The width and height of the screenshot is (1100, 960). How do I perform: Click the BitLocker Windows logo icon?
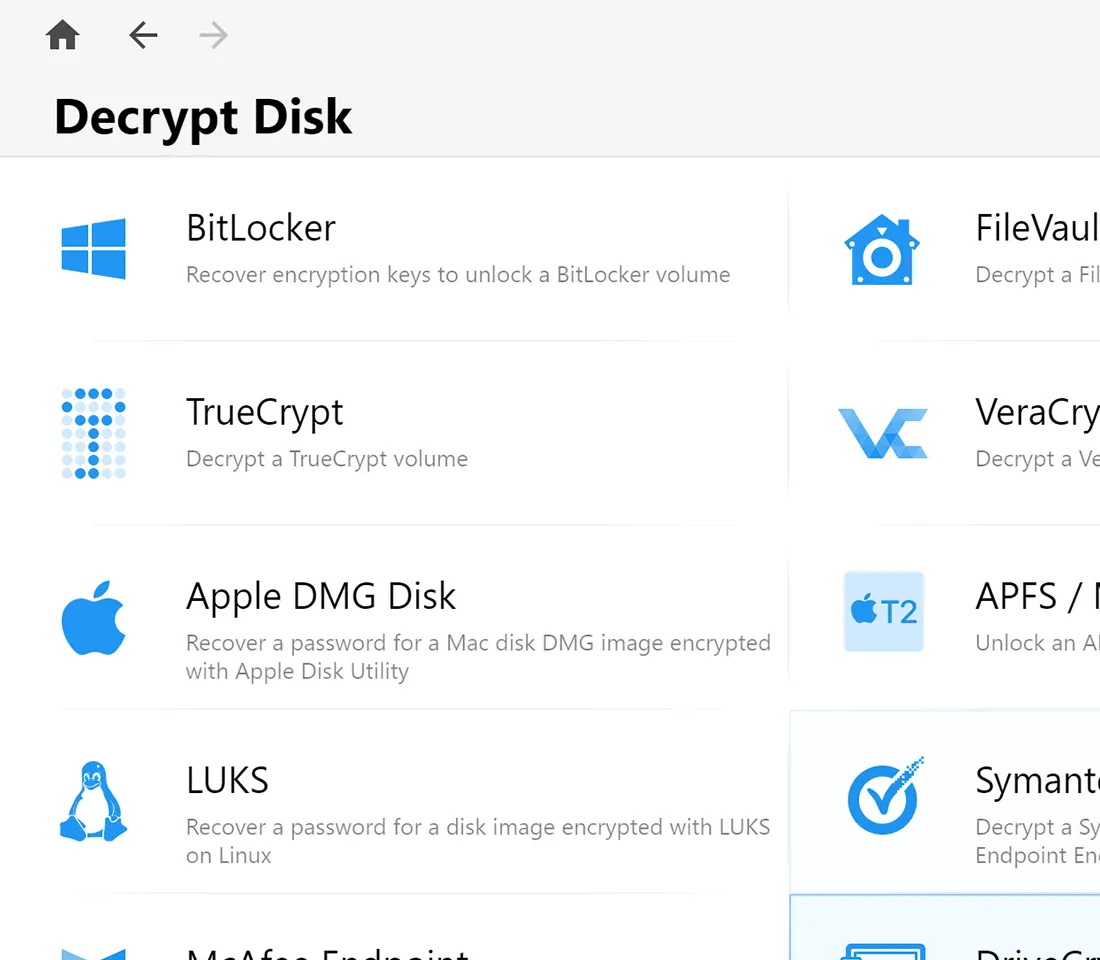(93, 248)
